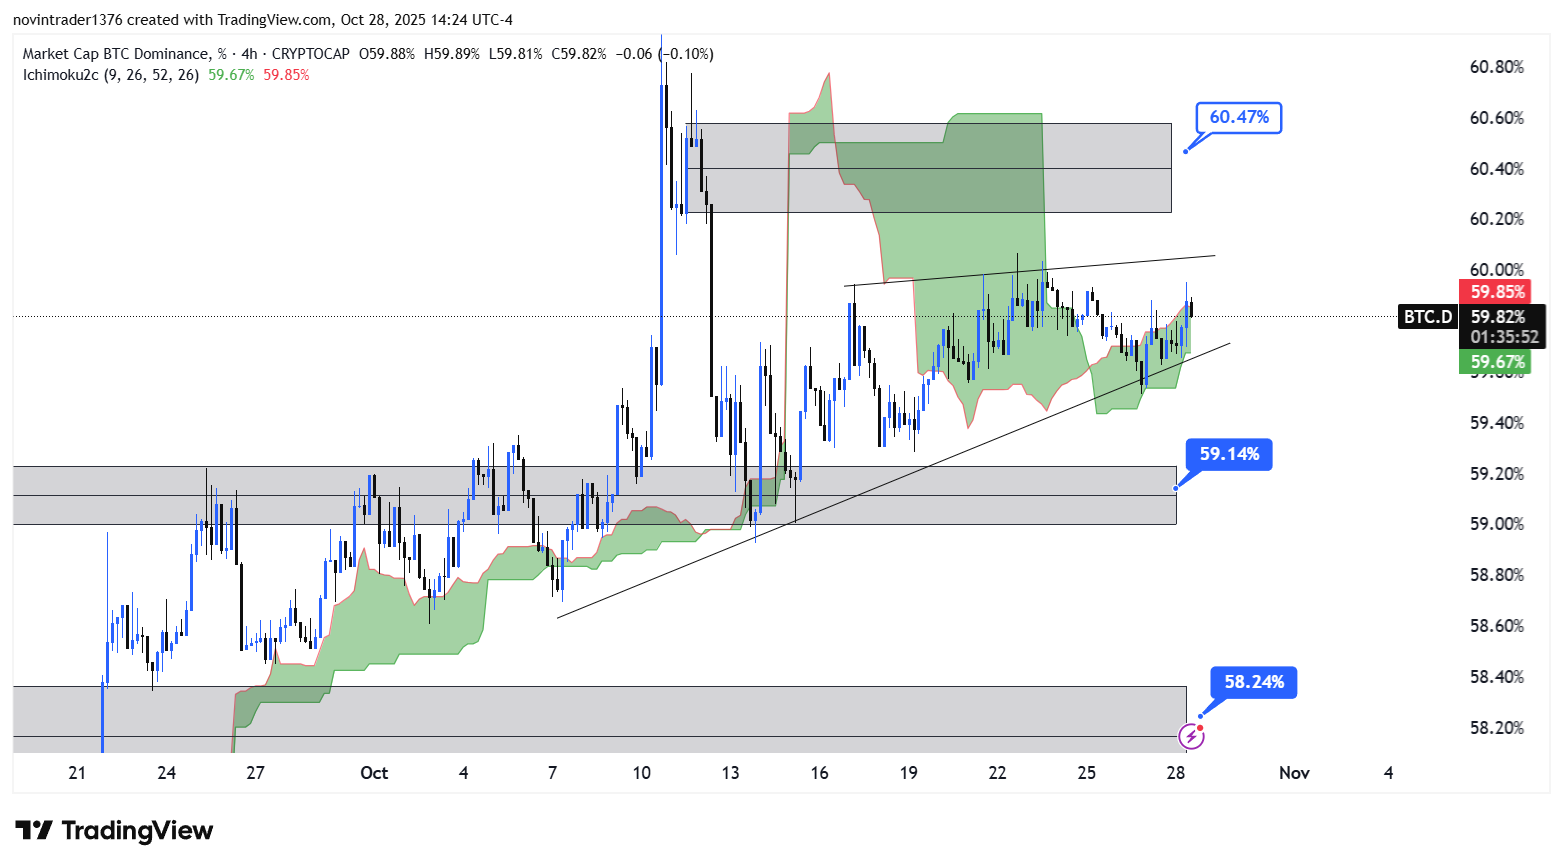Viewport: 1563px width, 868px height.
Task: Click the green 59.67% price axis tag
Action: 1497,362
